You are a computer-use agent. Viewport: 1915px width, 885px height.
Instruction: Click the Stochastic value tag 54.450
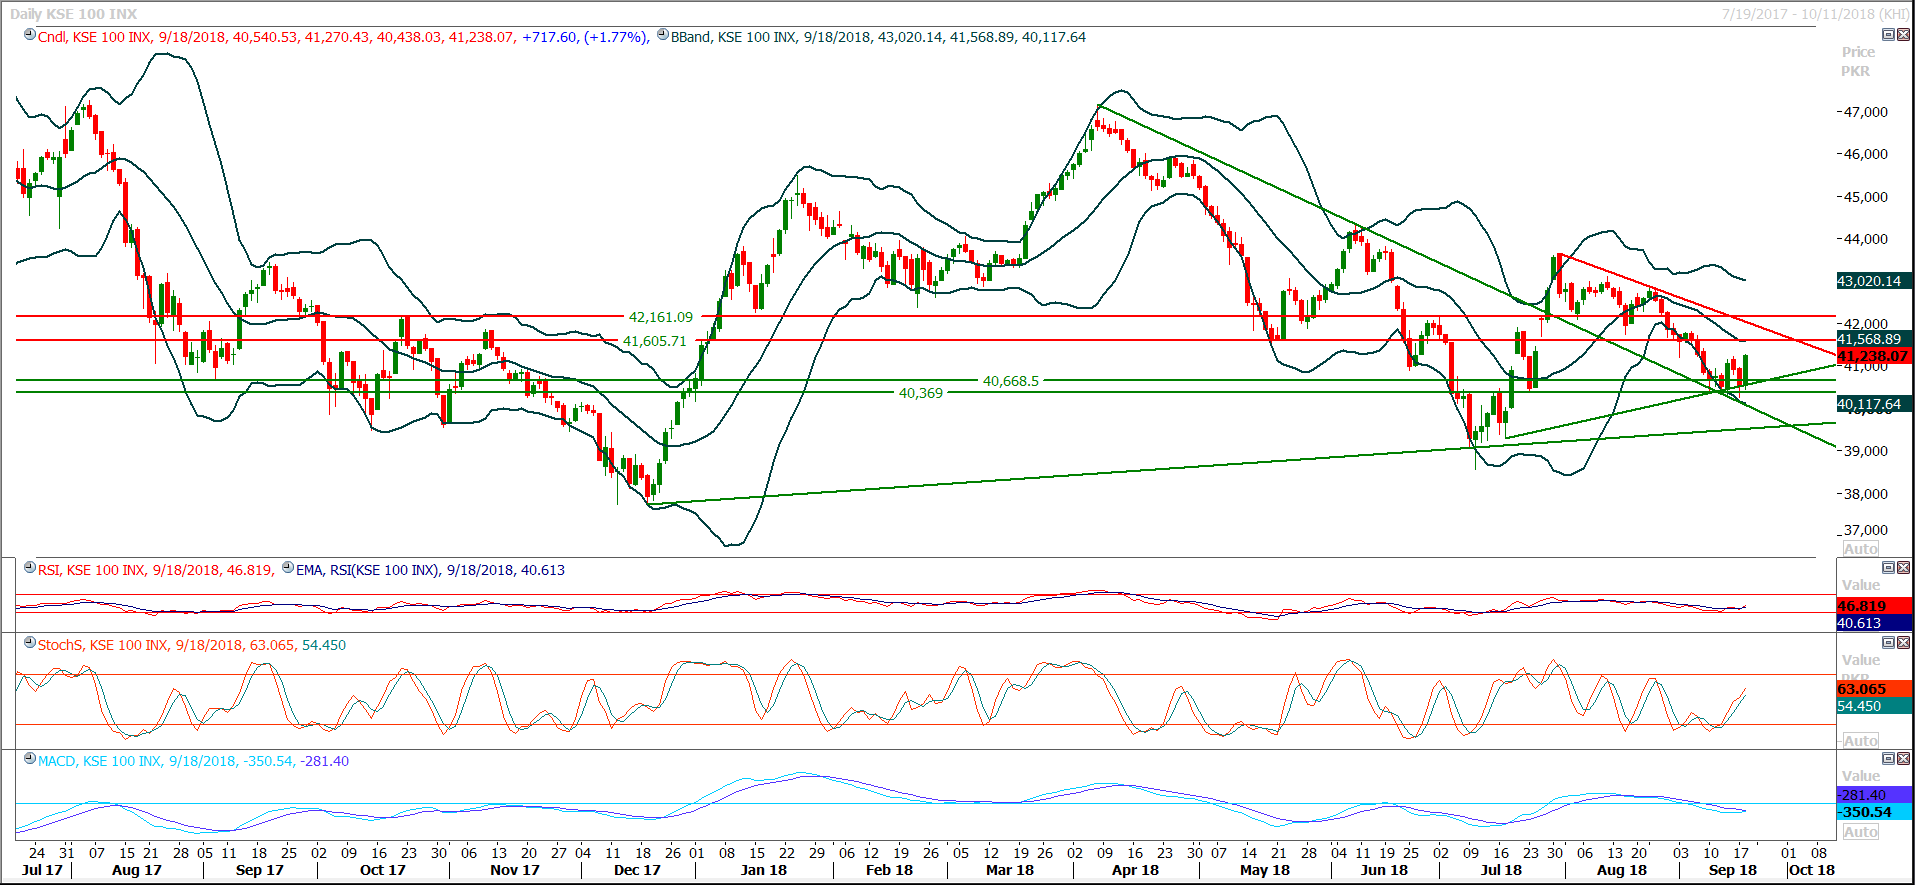click(1875, 706)
